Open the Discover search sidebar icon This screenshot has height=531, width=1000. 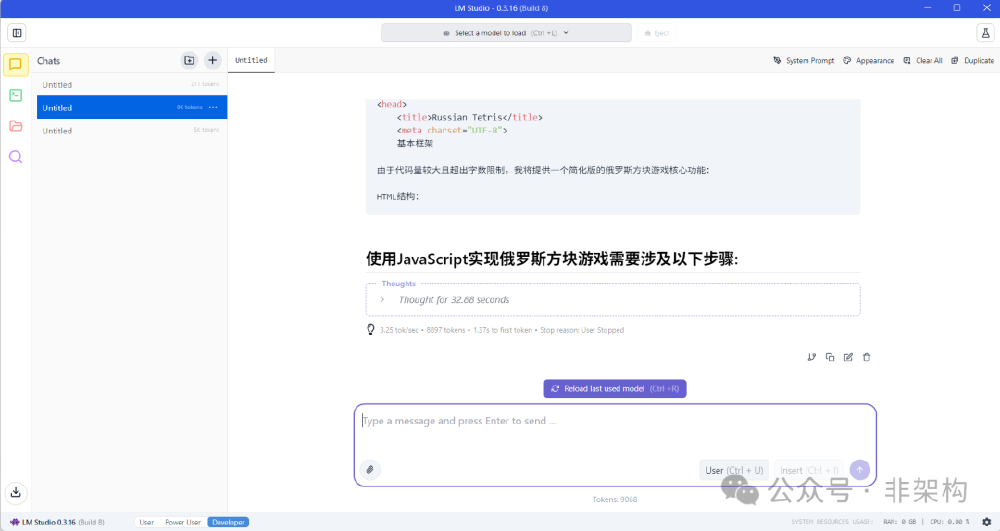[x=16, y=157]
